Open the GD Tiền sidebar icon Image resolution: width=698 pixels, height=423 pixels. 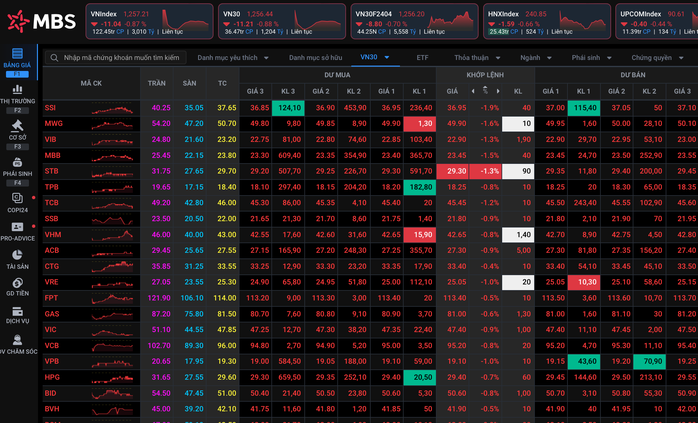[x=17, y=283]
